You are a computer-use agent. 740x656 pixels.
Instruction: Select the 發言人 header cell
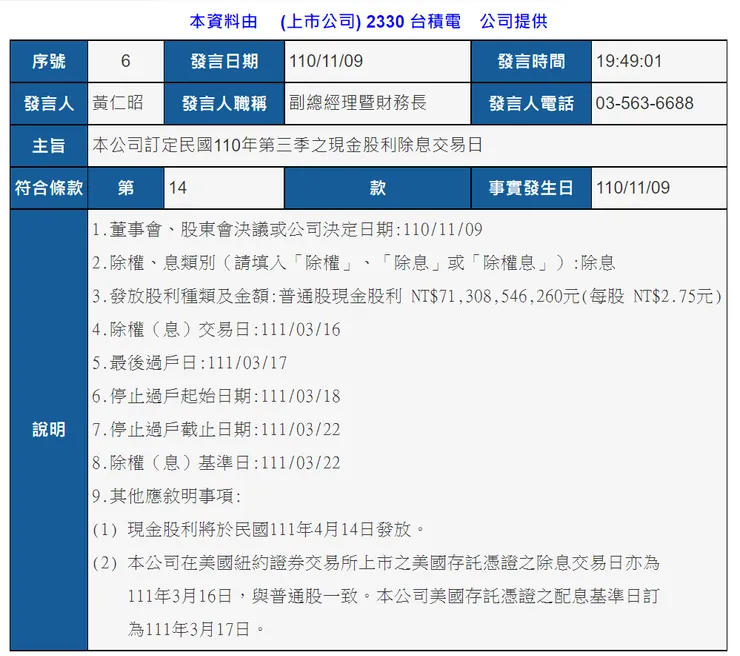pyautogui.click(x=49, y=103)
